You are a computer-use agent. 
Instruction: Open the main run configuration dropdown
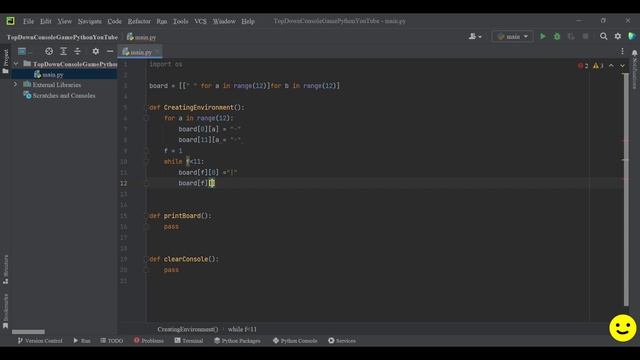coord(513,37)
